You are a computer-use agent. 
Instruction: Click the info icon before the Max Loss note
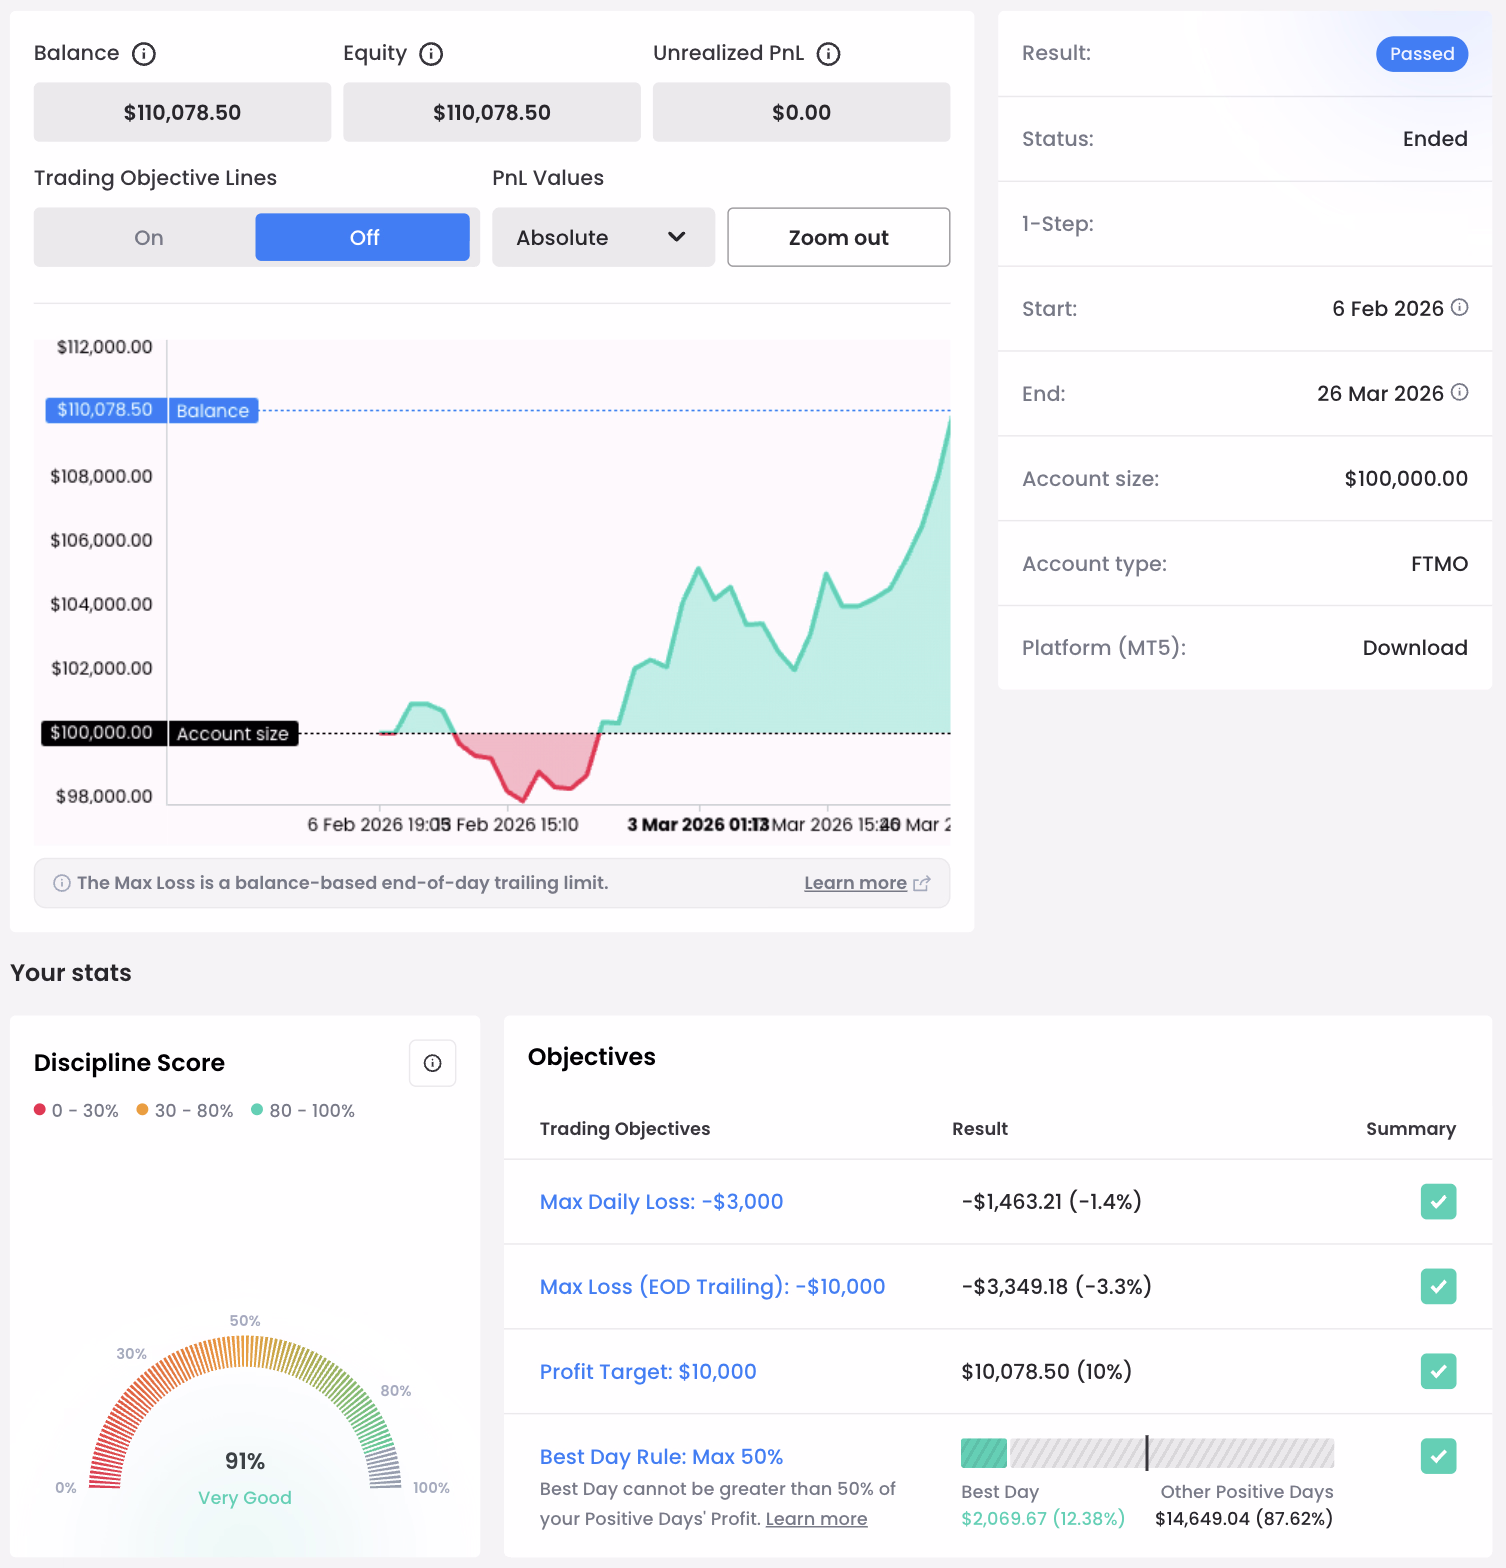(62, 883)
